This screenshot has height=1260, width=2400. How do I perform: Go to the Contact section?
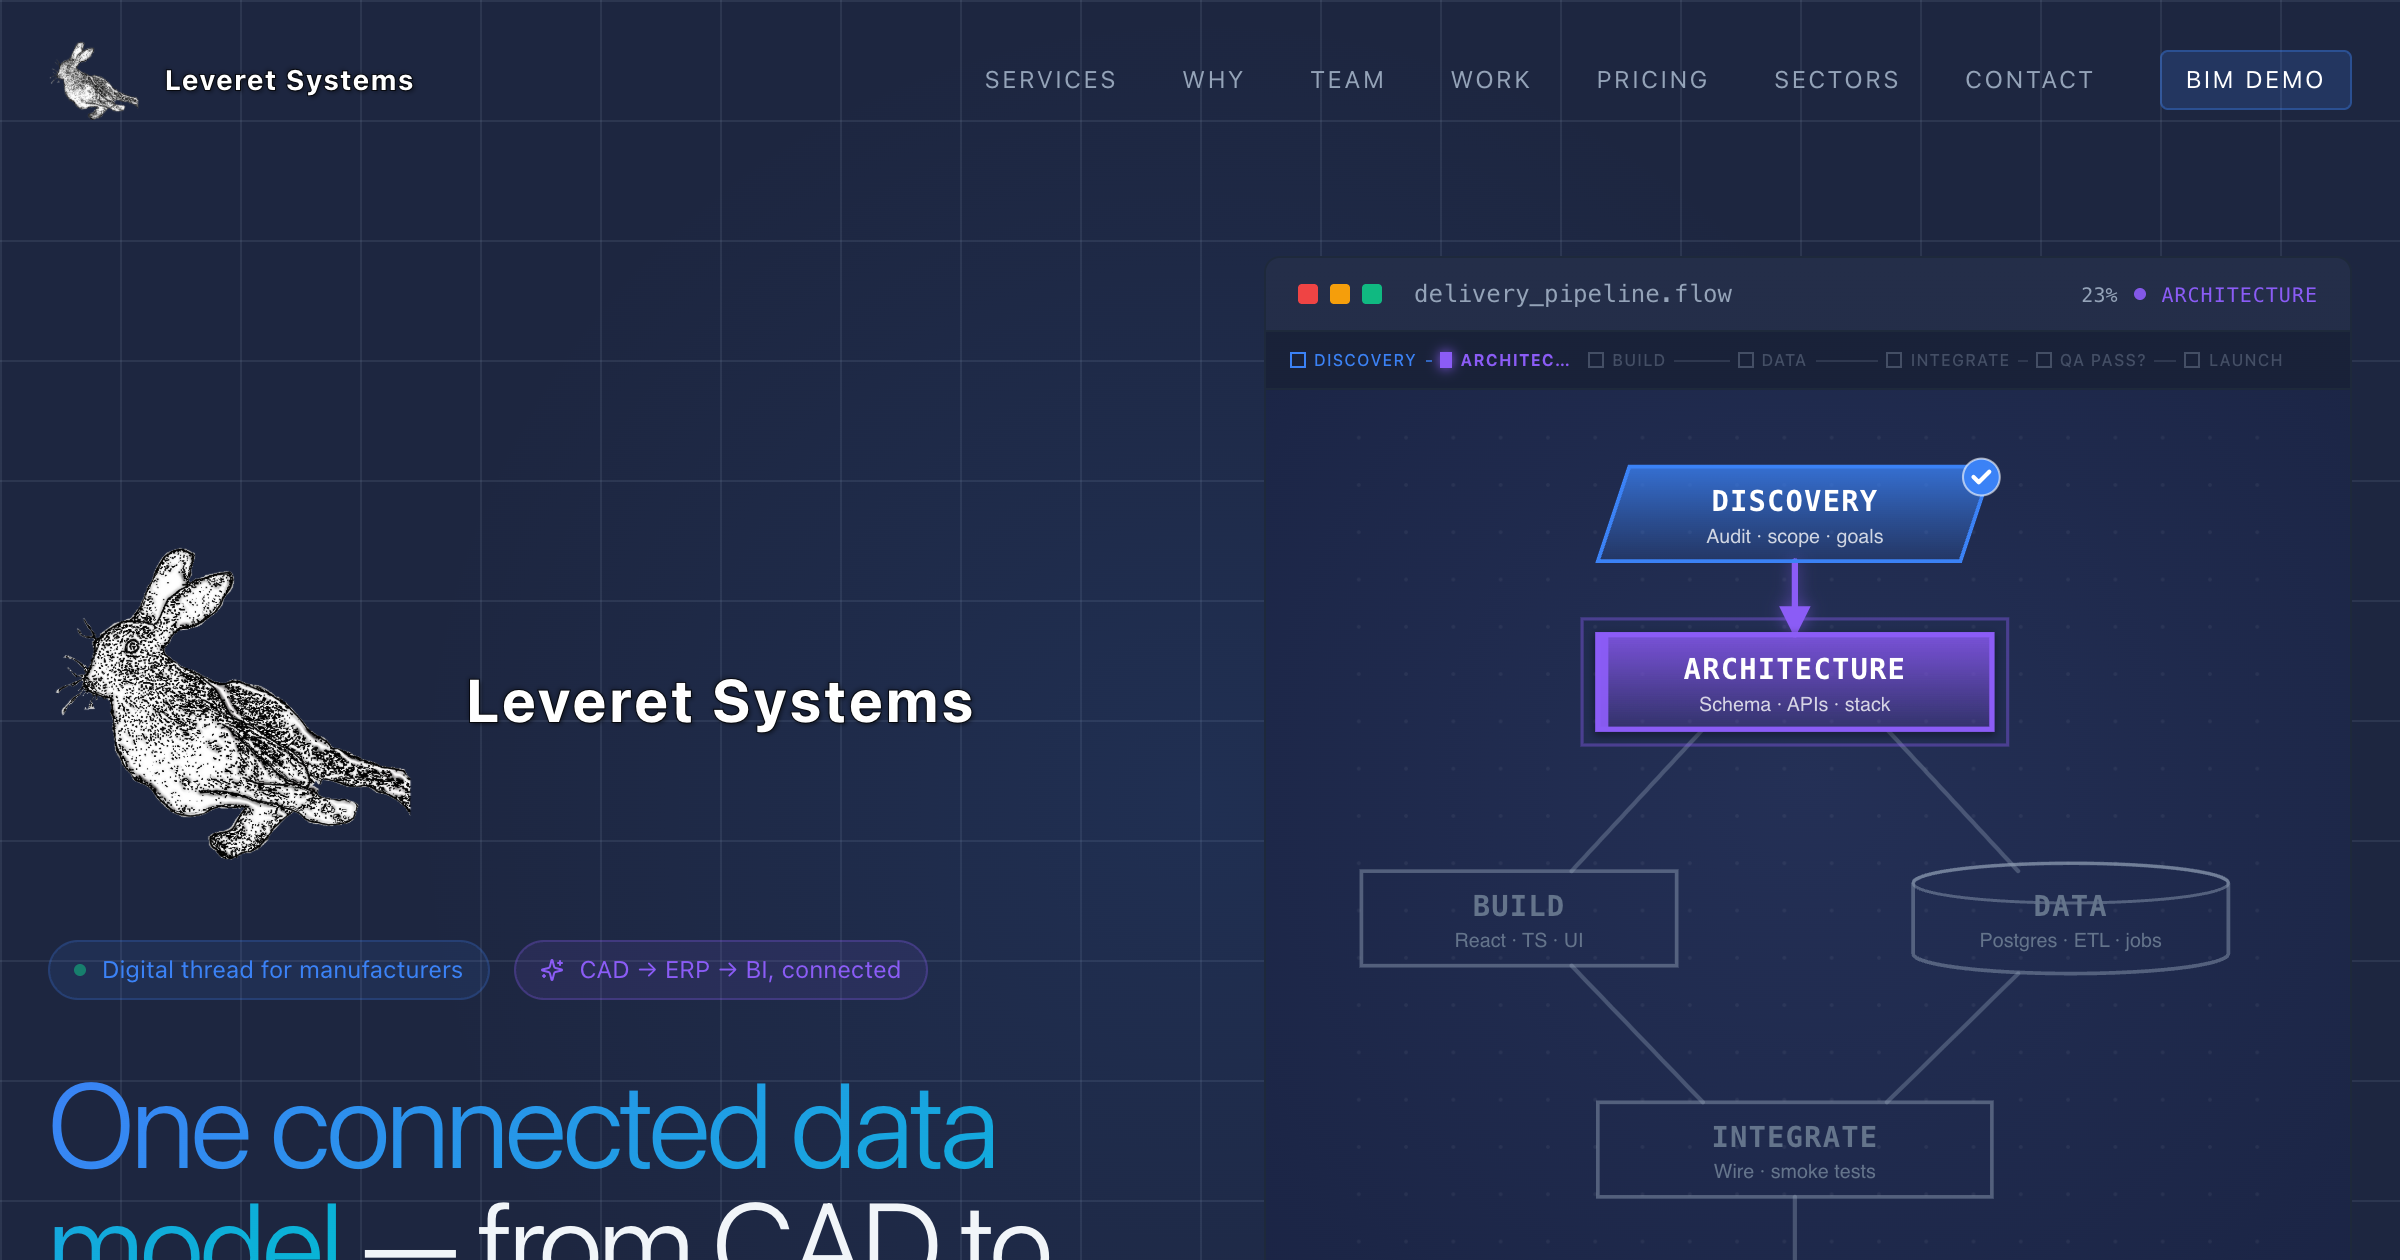pyautogui.click(x=2029, y=80)
